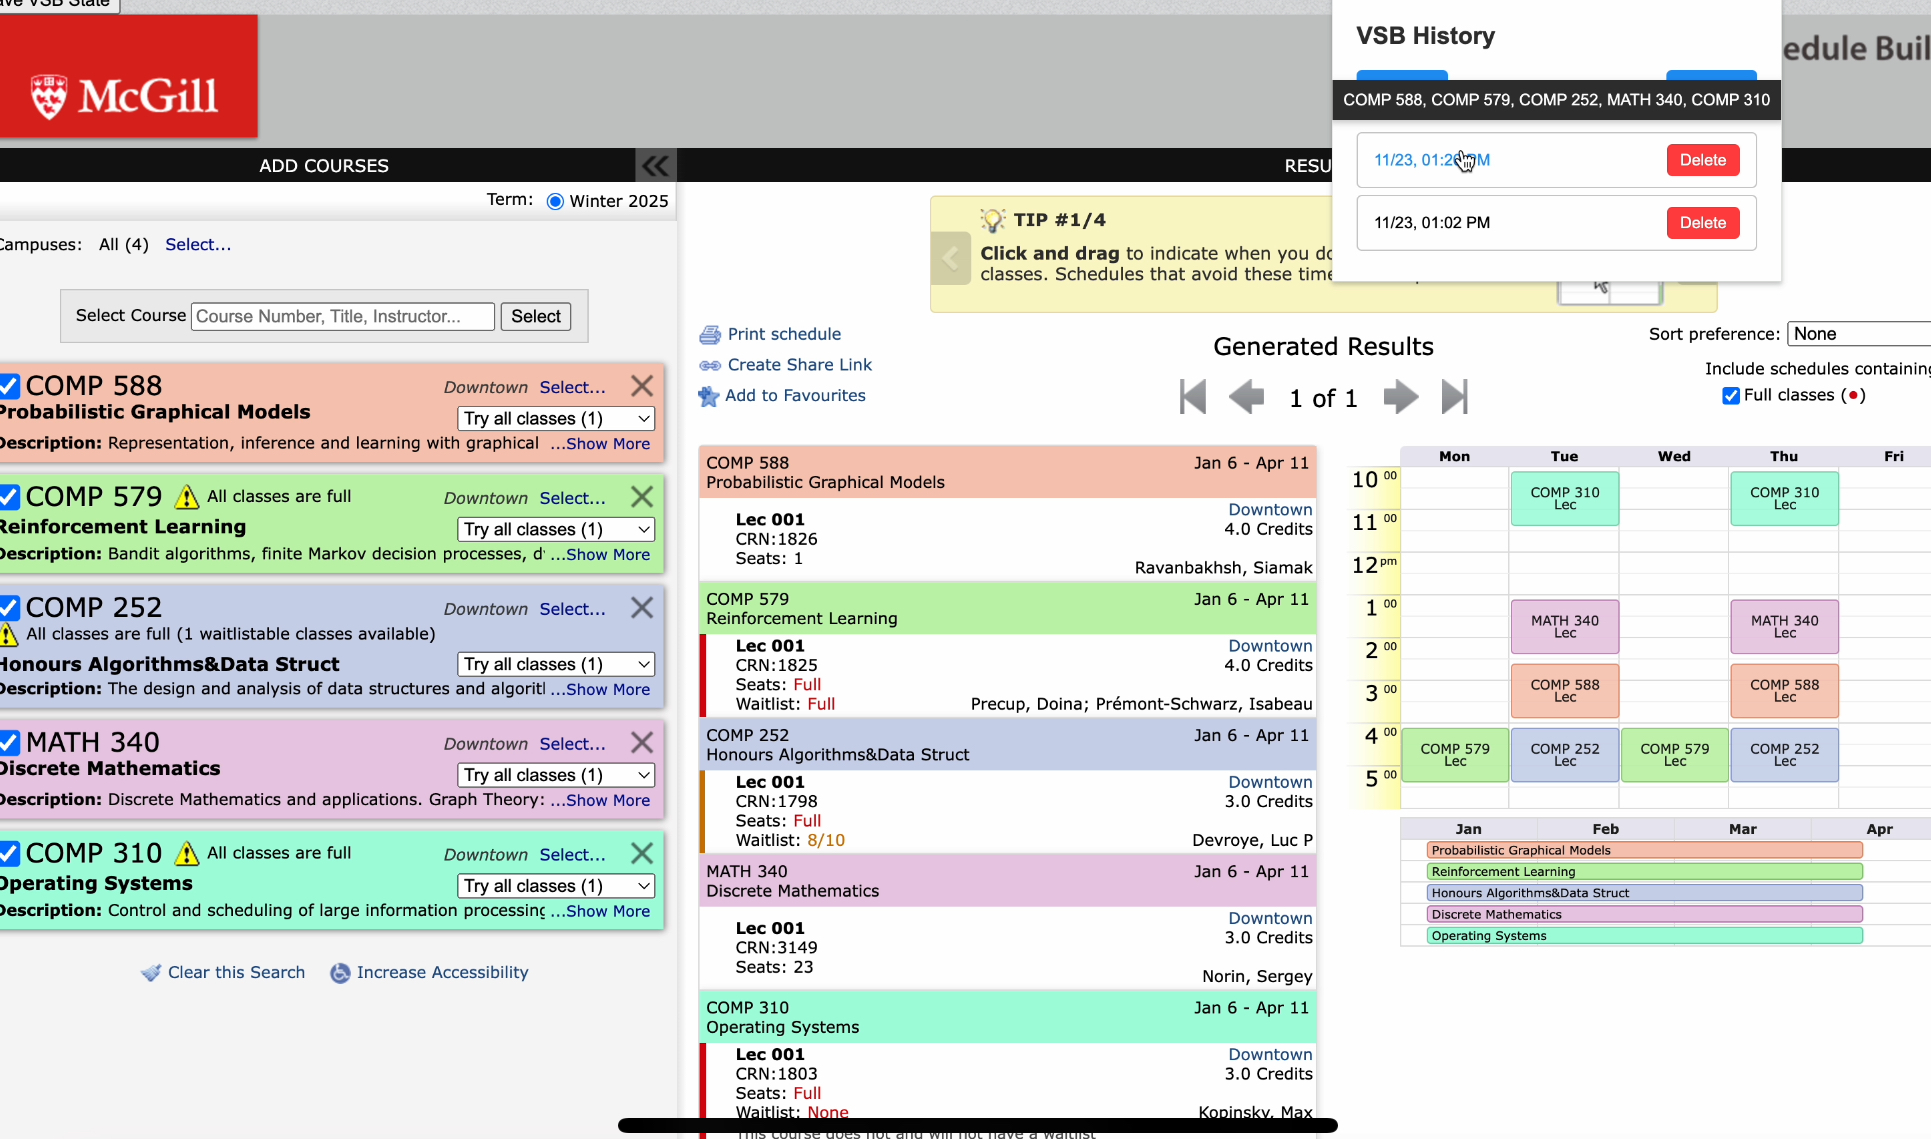Open COMP 588 Try all classes dropdown
Viewport: 1931px width, 1139px height.
click(557, 418)
